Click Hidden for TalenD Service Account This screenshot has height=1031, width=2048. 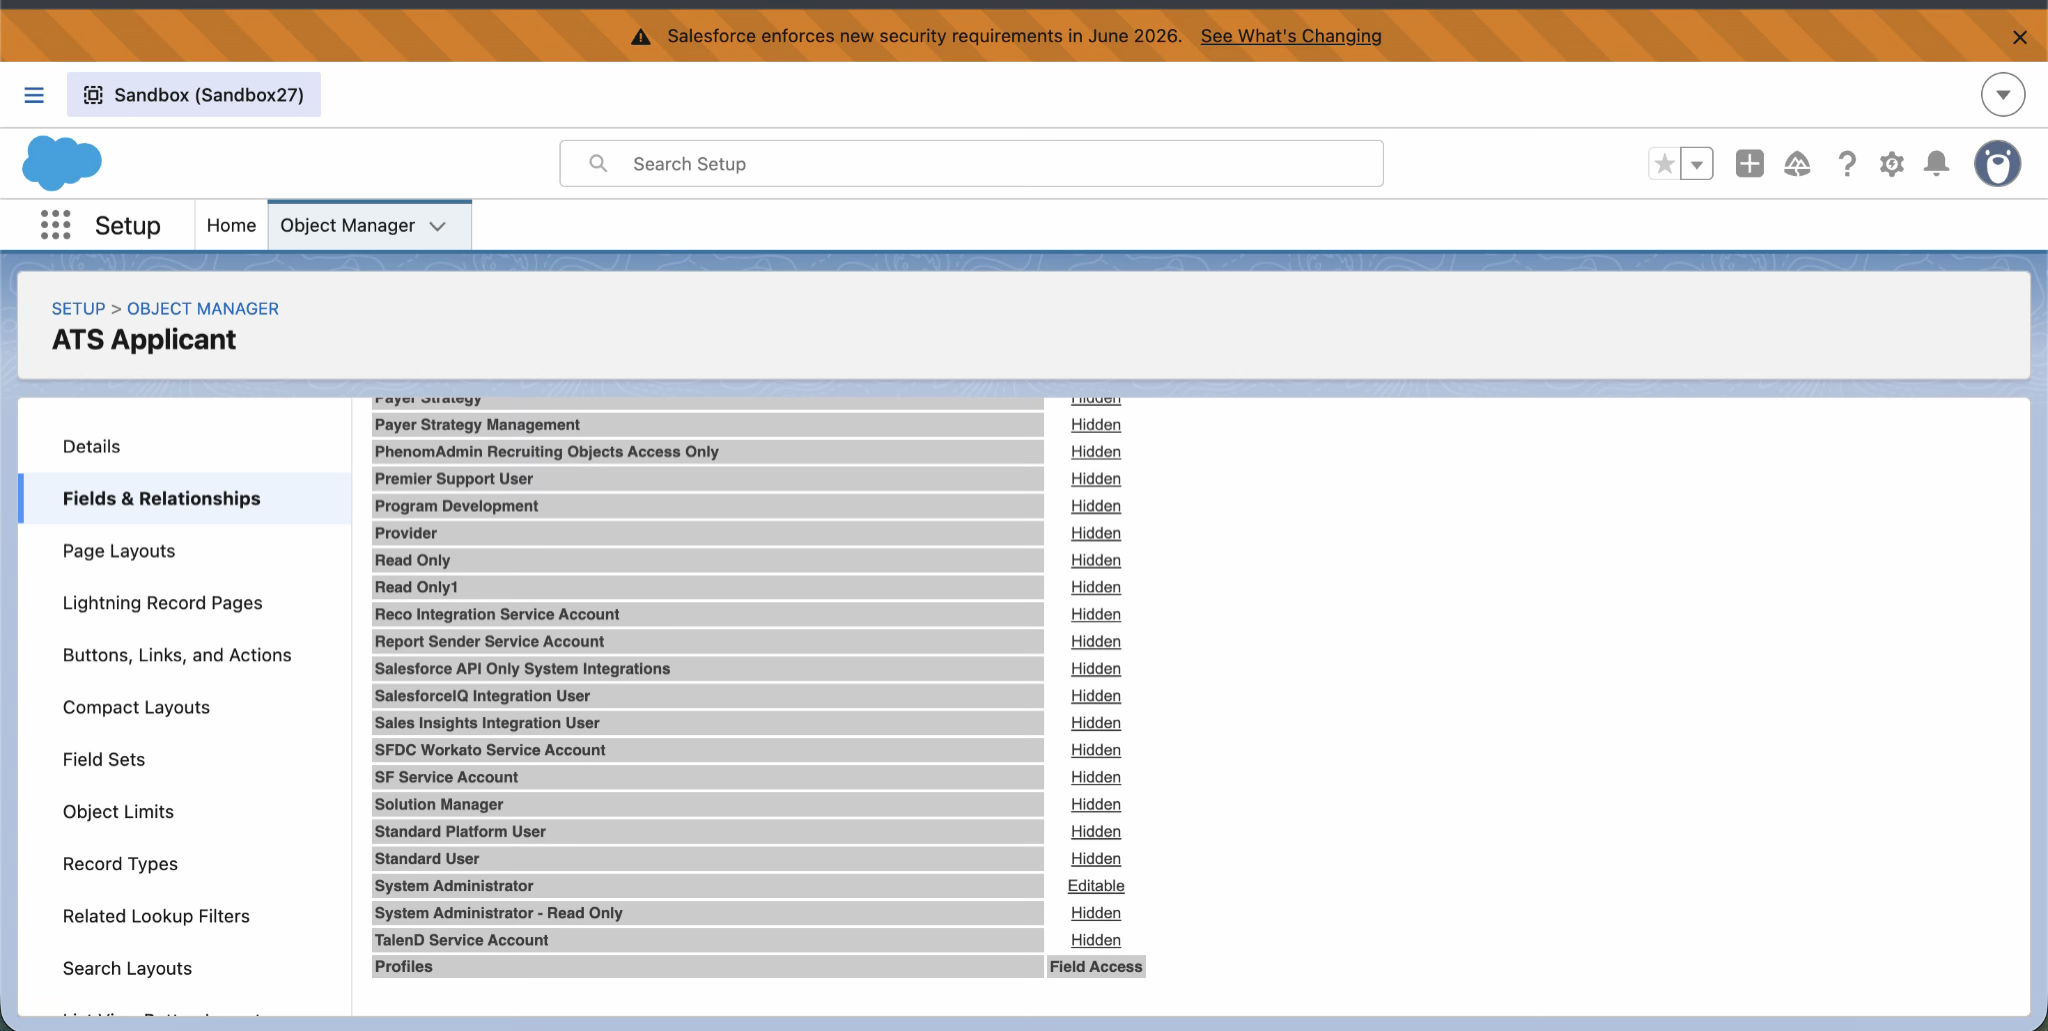(1096, 939)
